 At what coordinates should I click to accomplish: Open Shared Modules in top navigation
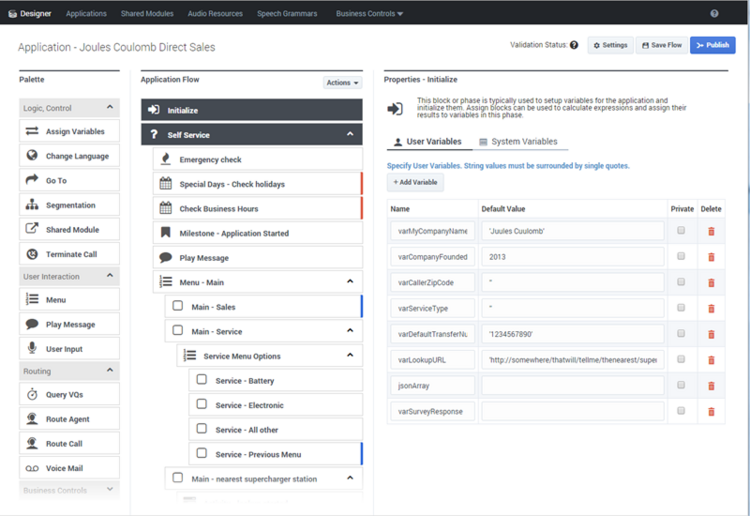[147, 13]
